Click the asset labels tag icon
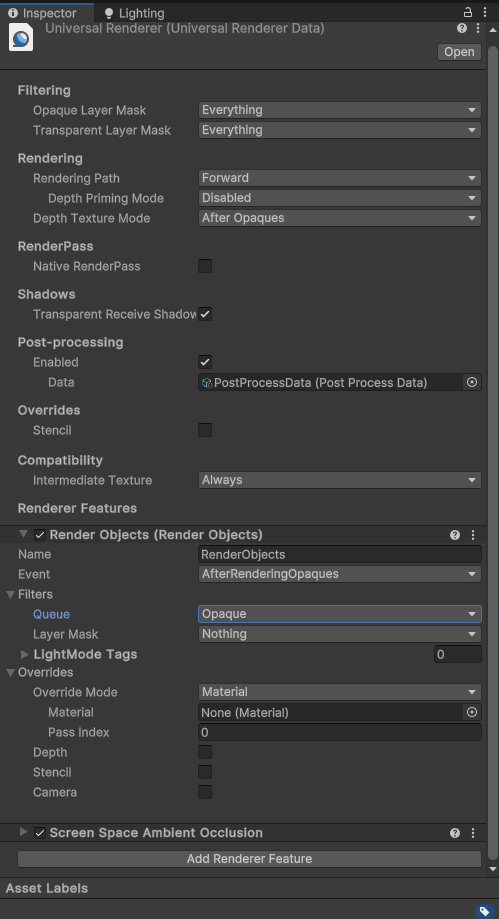This screenshot has width=499, height=919. pos(485,911)
